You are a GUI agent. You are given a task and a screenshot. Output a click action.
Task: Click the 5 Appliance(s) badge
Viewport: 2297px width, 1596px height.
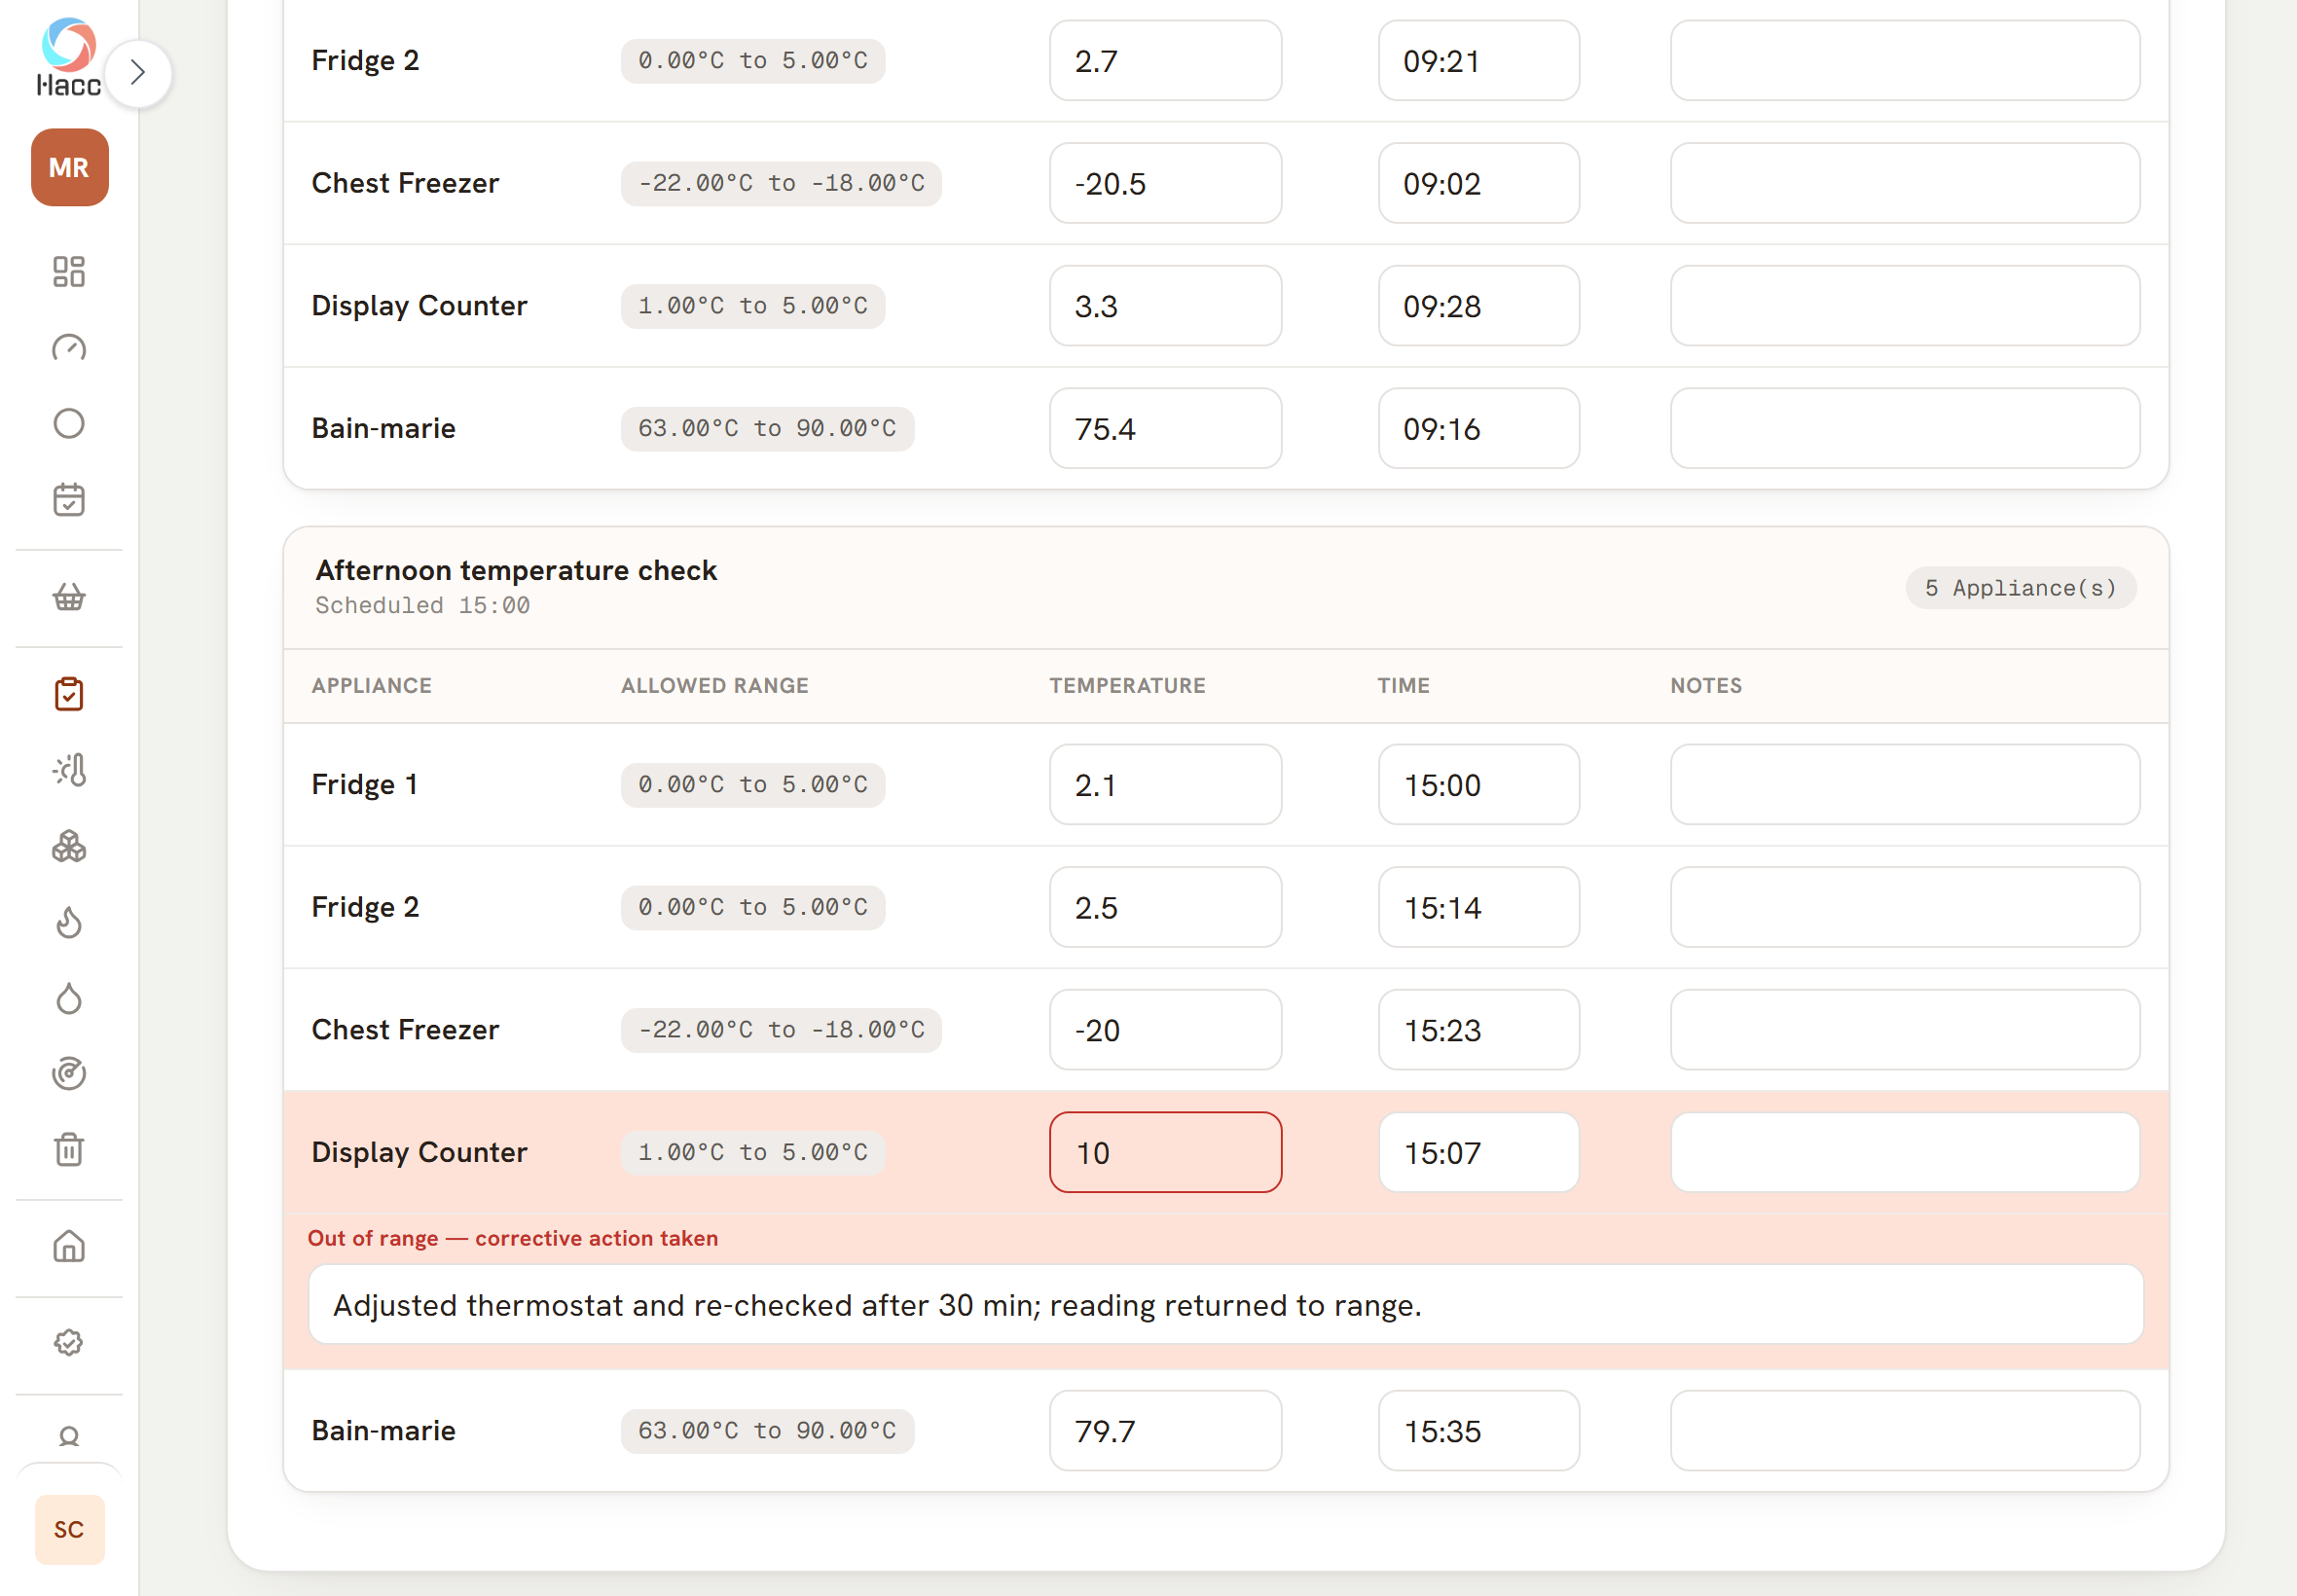(2020, 588)
